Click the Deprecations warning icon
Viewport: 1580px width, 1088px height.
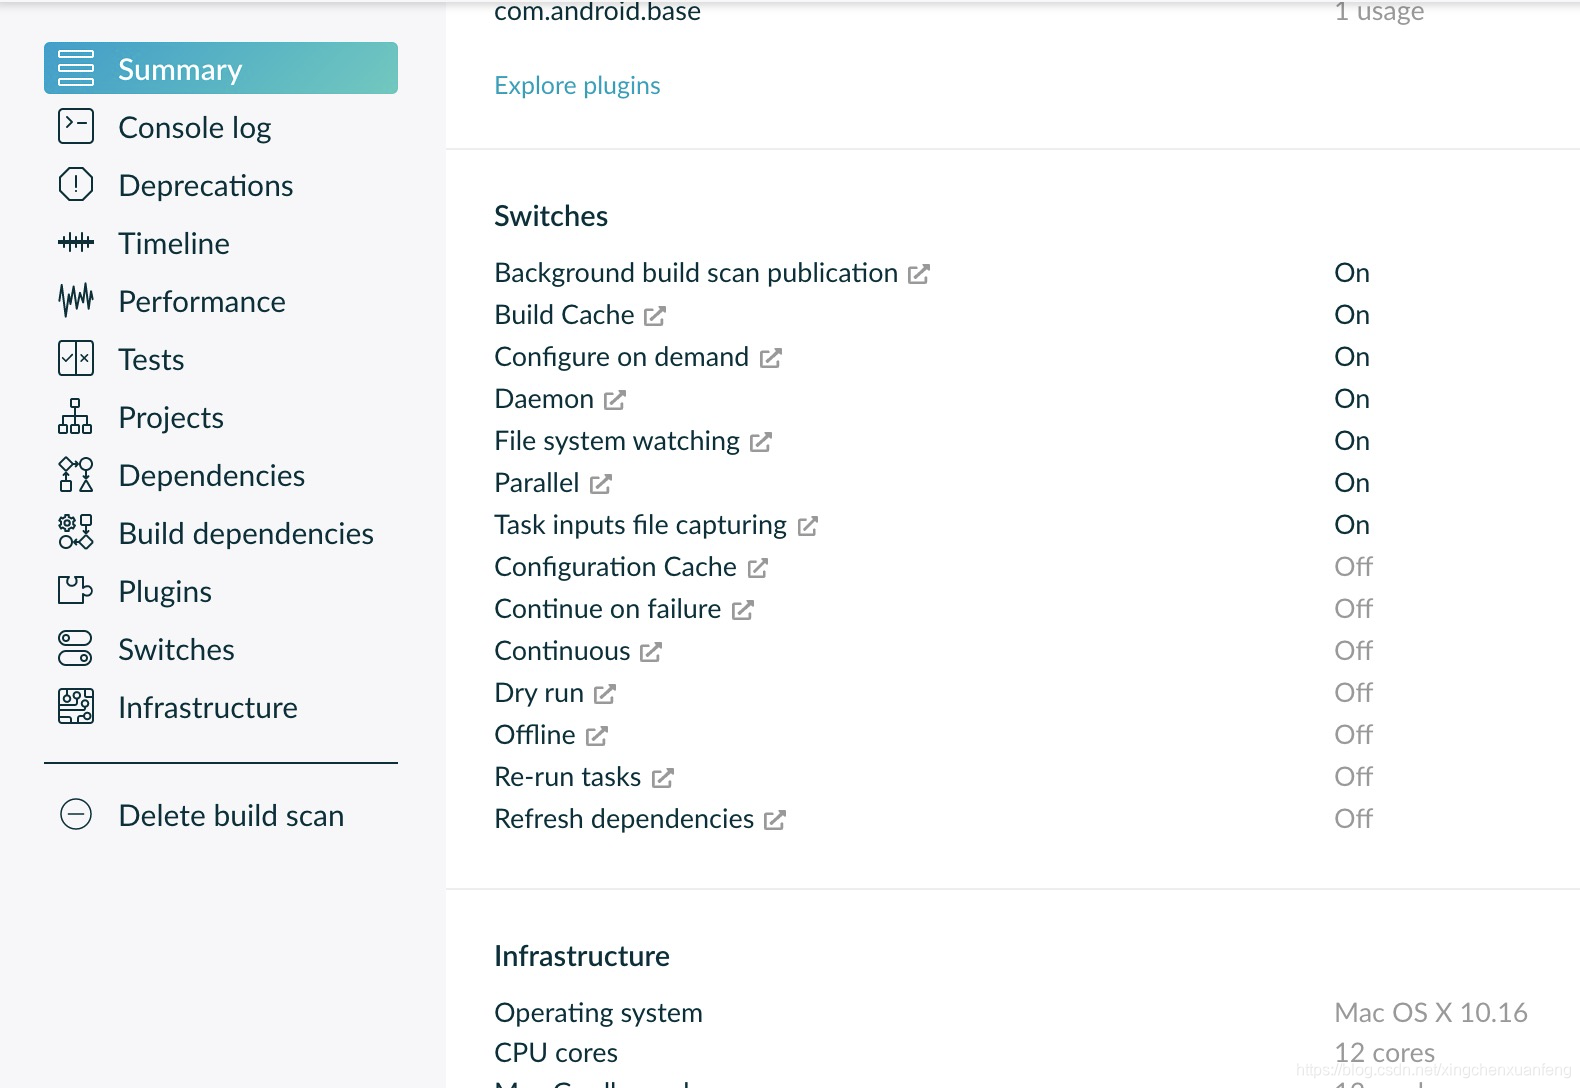tap(76, 185)
